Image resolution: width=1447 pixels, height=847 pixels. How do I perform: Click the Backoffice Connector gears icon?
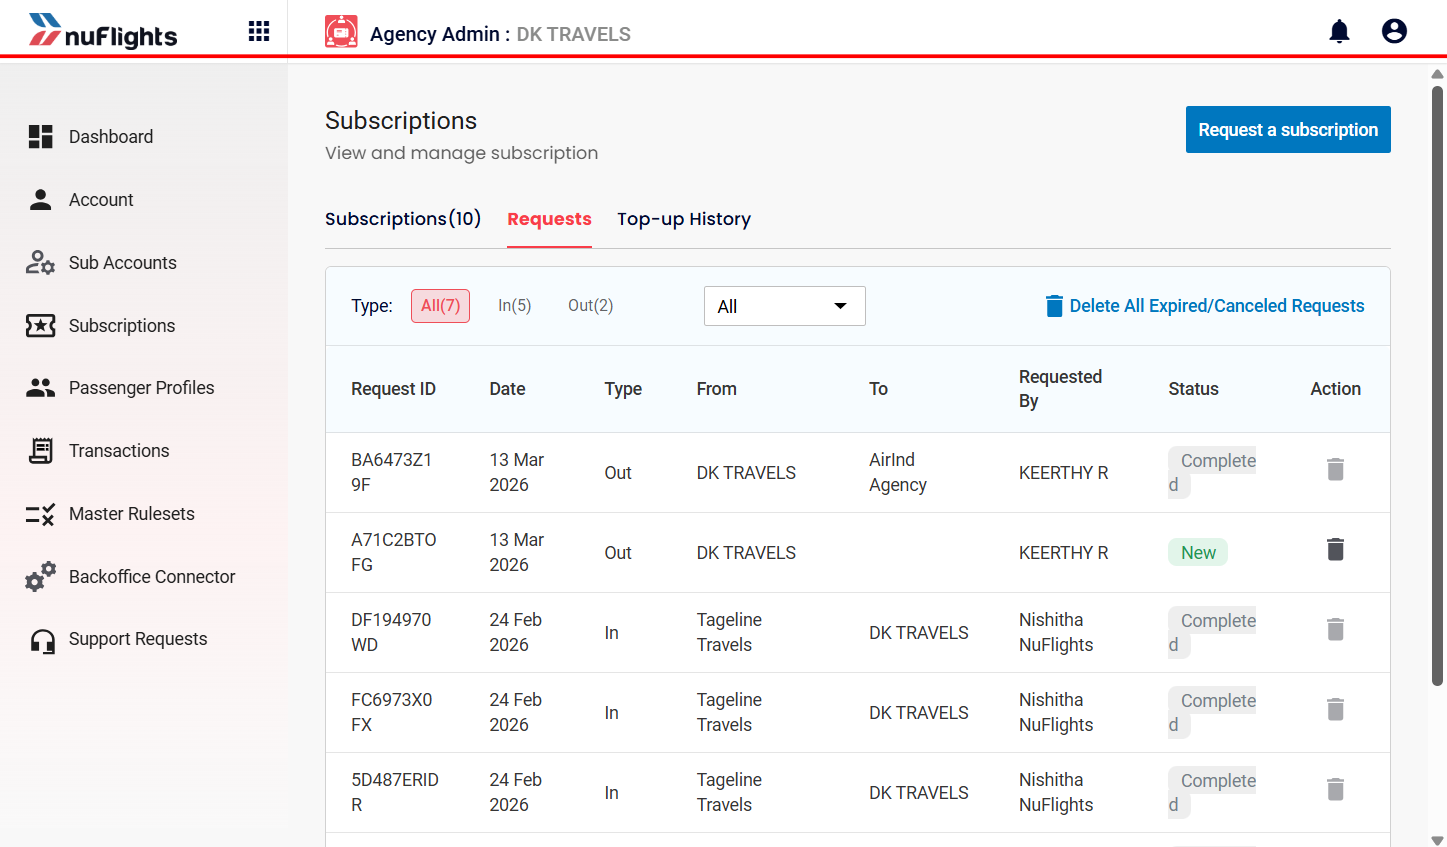click(x=41, y=577)
